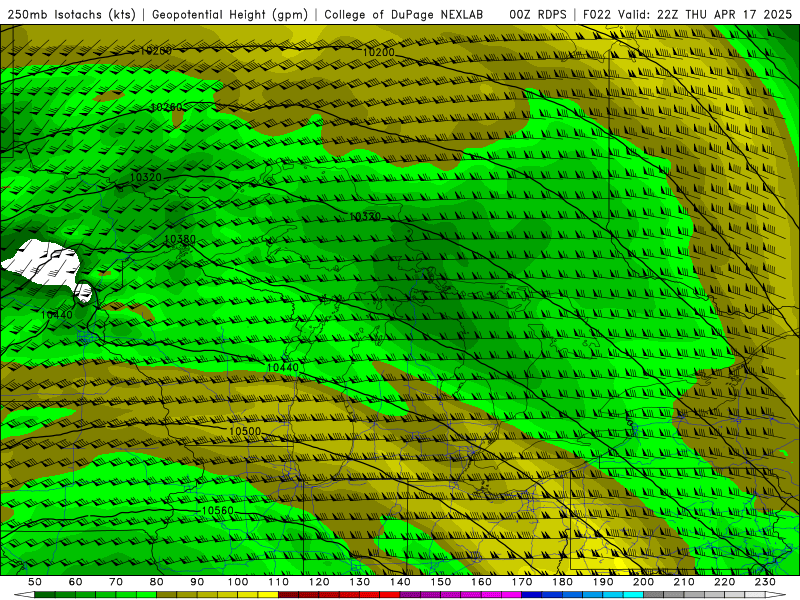Click the 80 value on the color scale
Image resolution: width=800 pixels, height=600 pixels.
pyautogui.click(x=157, y=582)
